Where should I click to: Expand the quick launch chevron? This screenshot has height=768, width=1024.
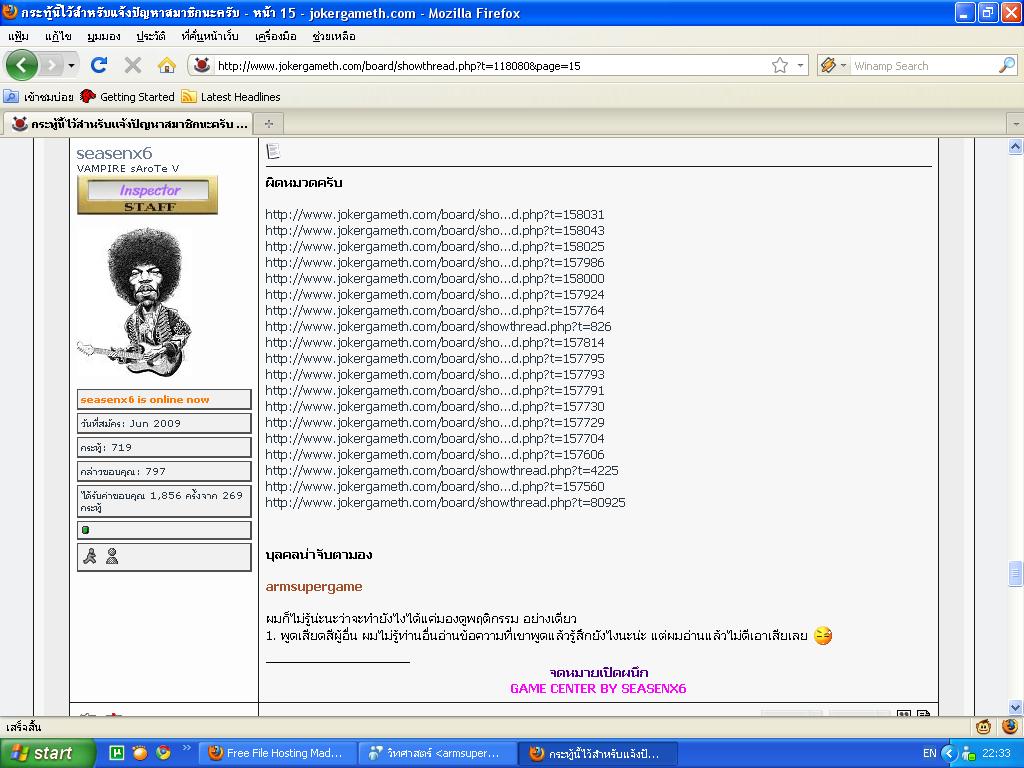pos(187,748)
